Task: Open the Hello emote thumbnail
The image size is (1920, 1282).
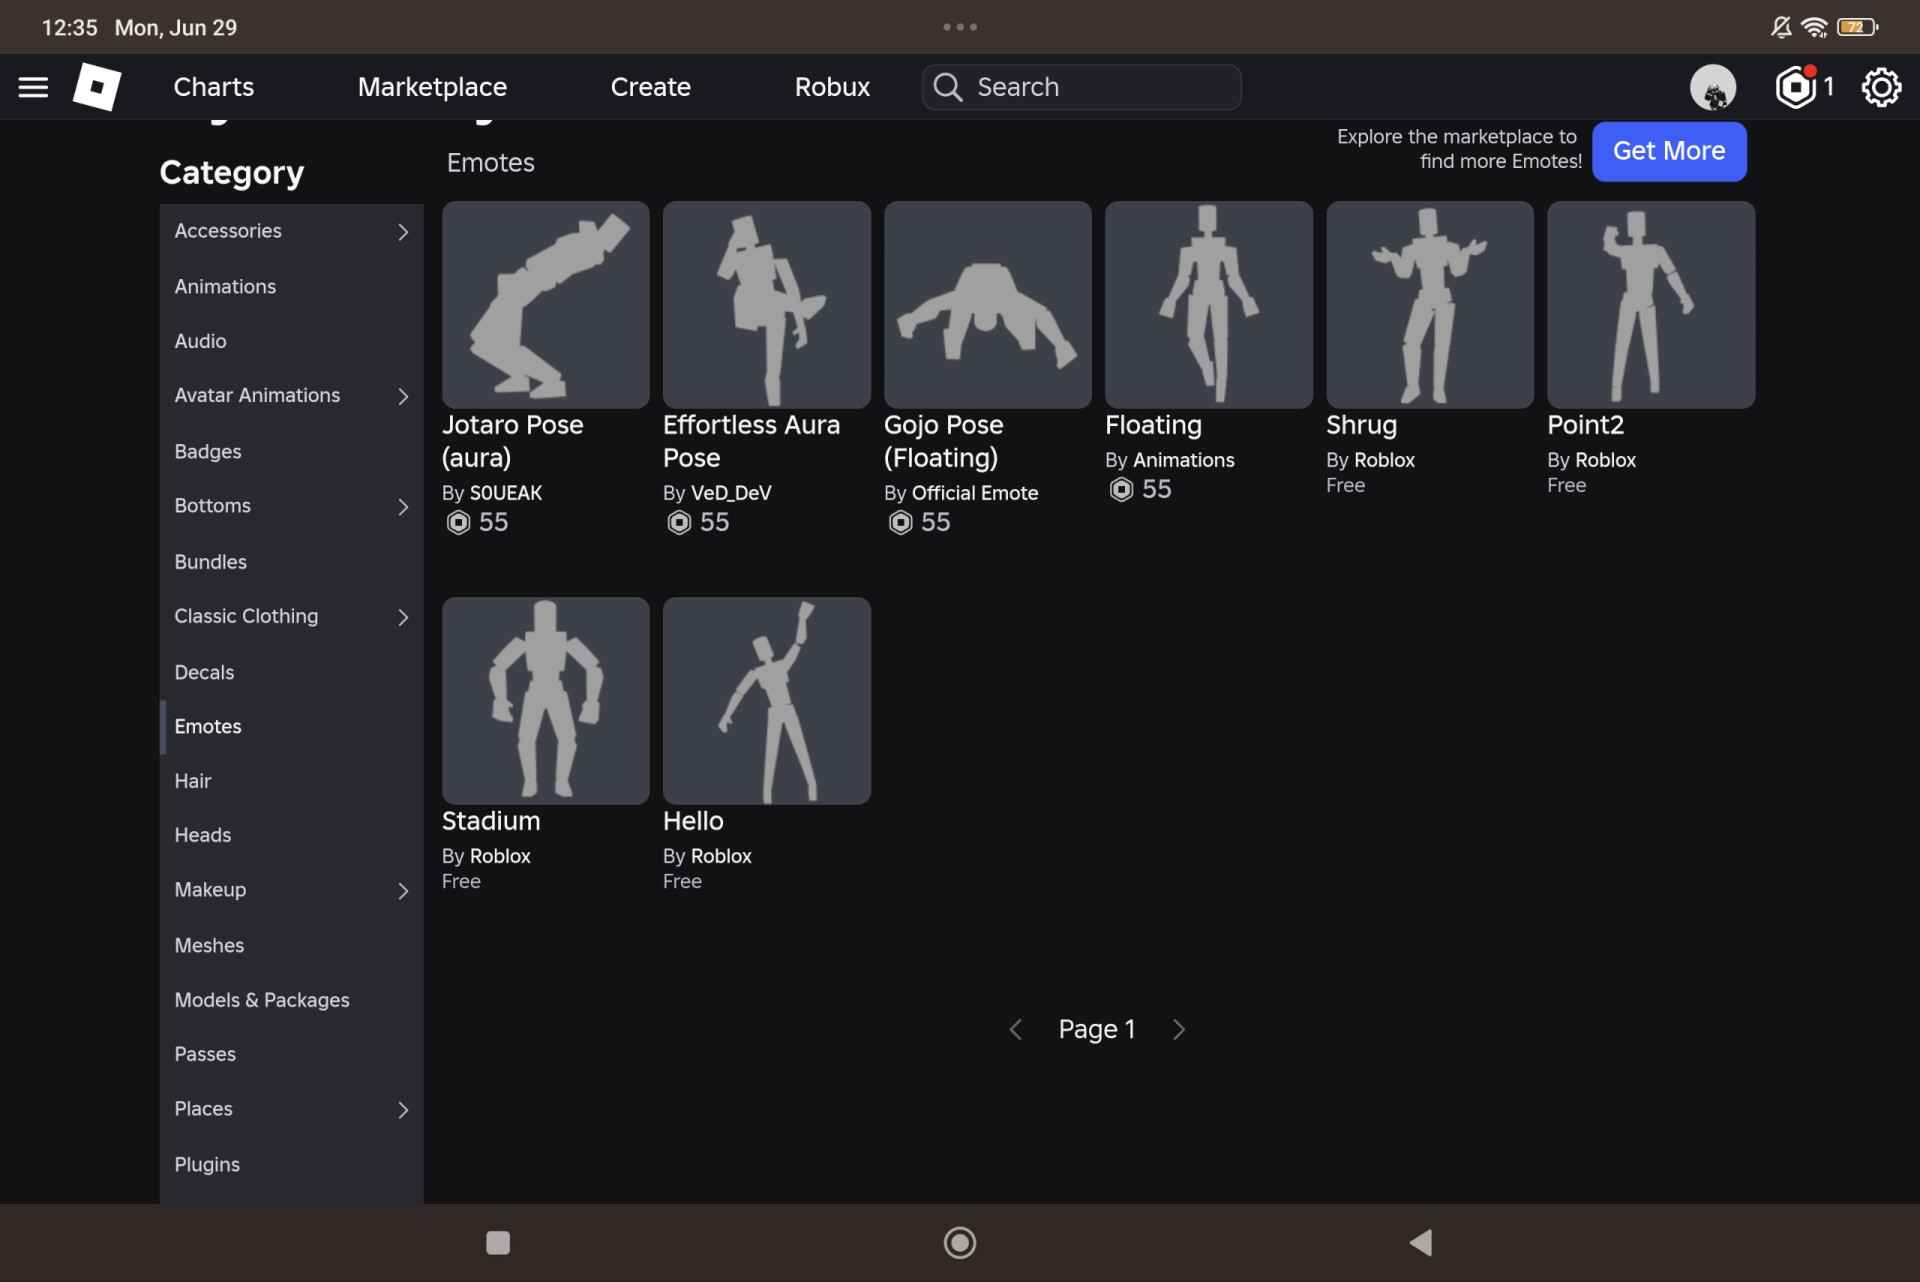Action: click(x=766, y=700)
